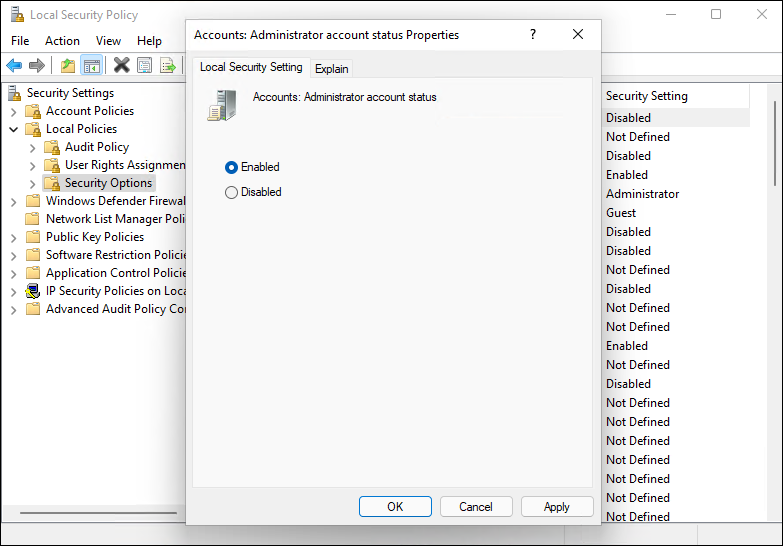Click the Guest value in Security Setting
This screenshot has width=783, height=546.
[x=621, y=213]
